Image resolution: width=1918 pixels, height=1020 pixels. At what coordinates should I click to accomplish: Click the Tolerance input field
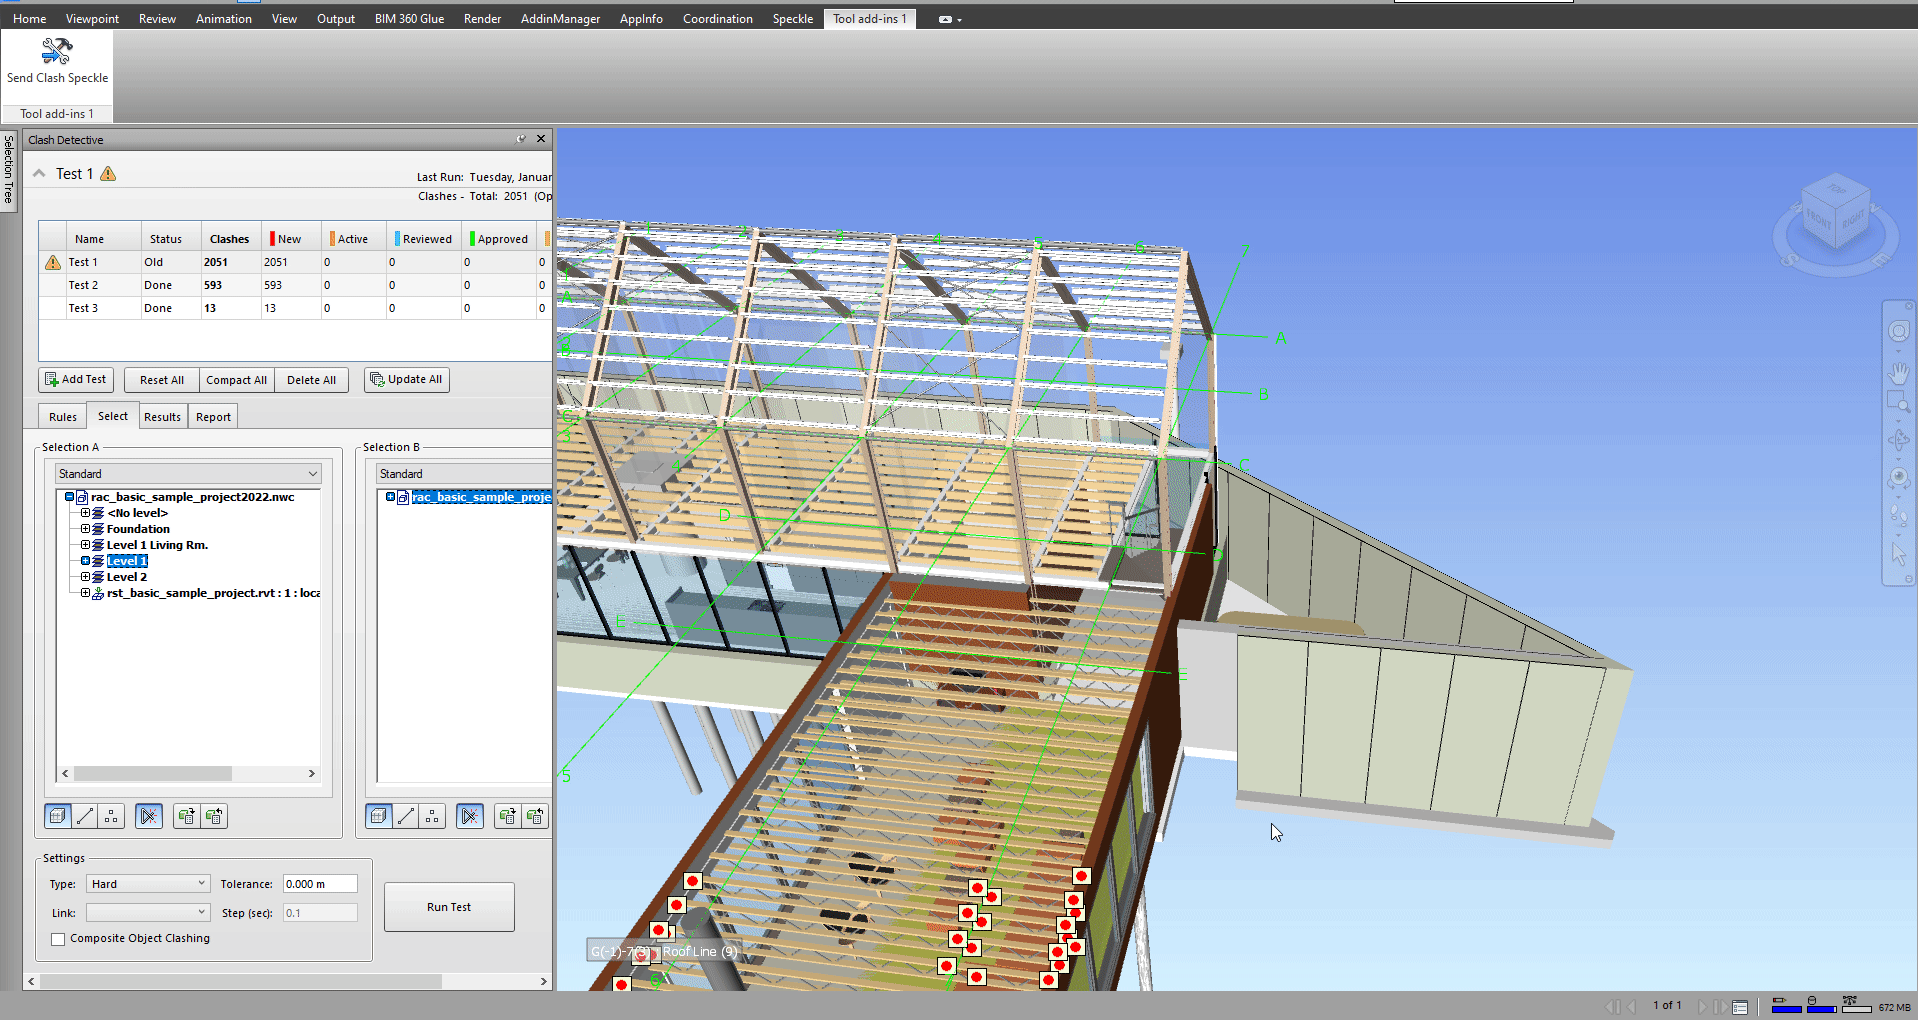(319, 884)
